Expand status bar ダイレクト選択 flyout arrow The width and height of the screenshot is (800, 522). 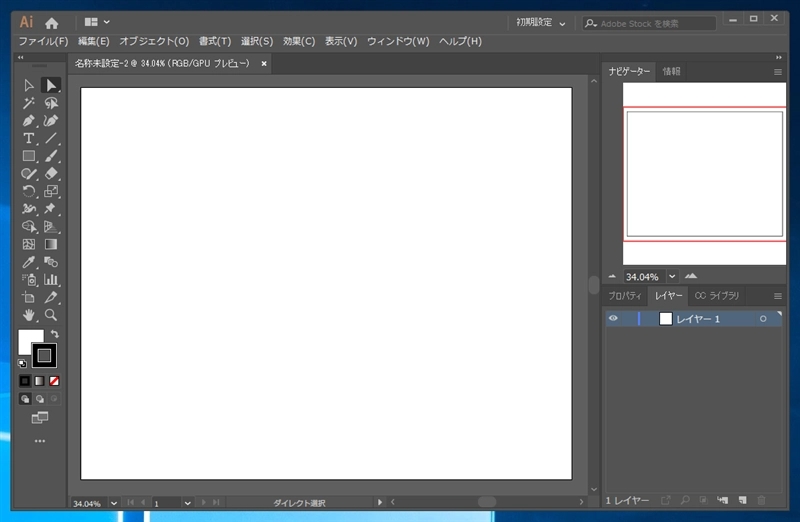pyautogui.click(x=380, y=503)
